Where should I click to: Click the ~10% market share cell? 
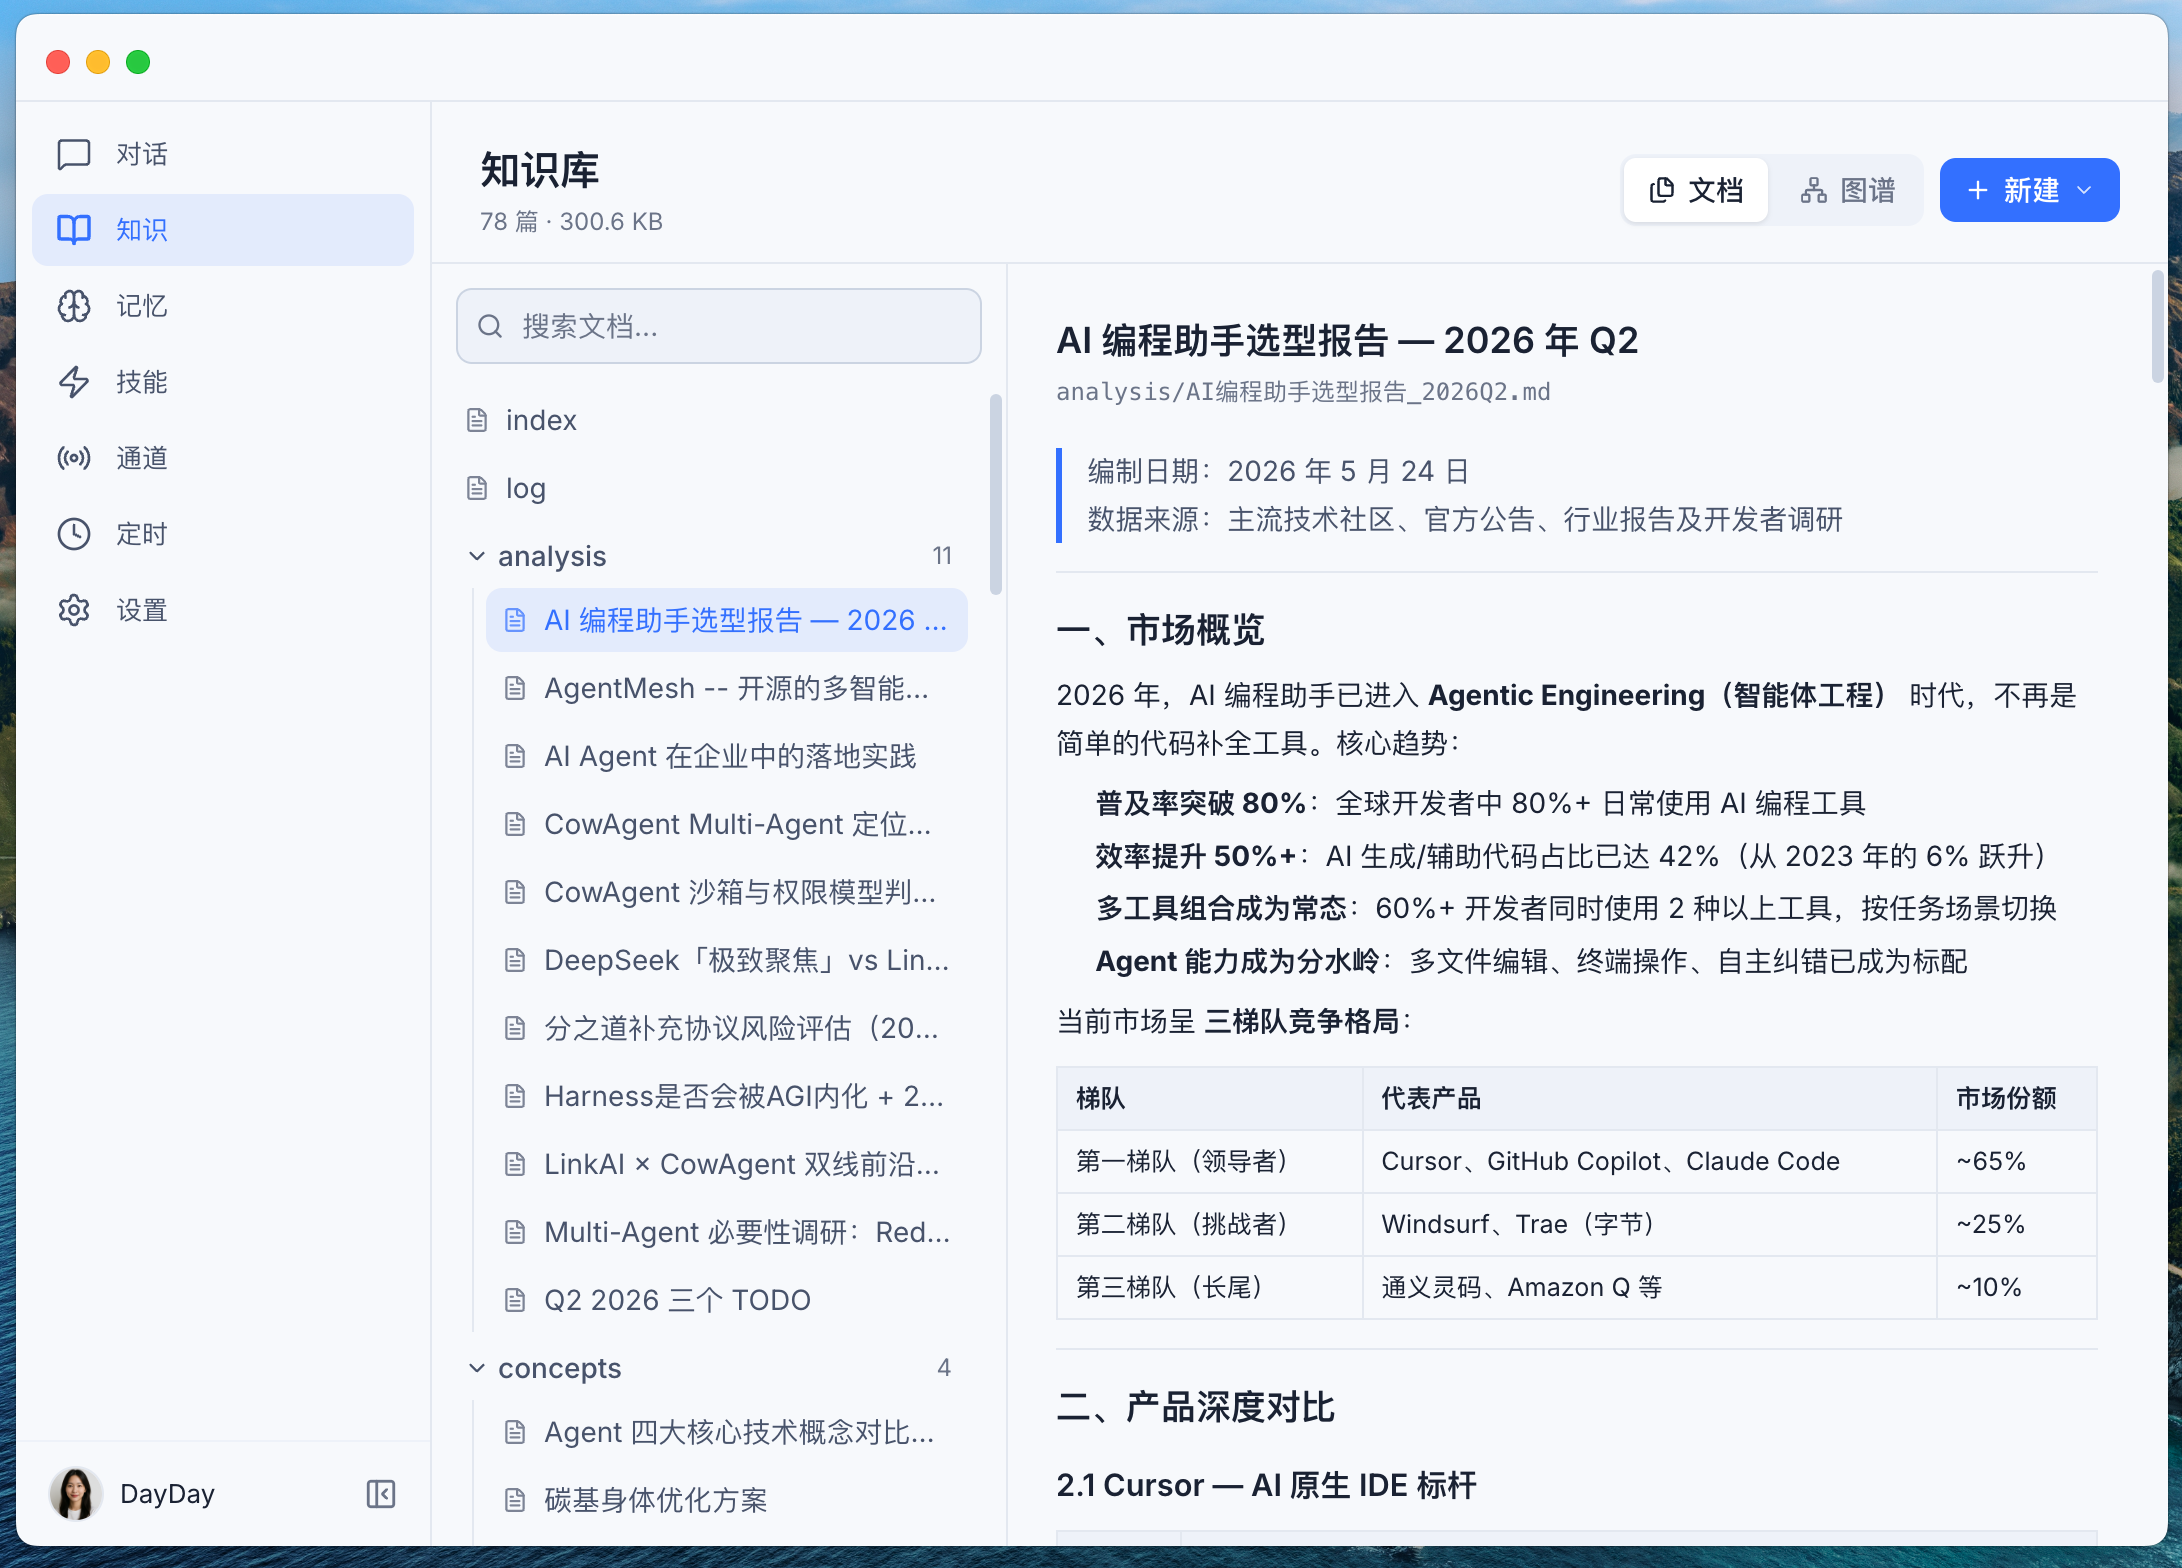(x=2017, y=1287)
